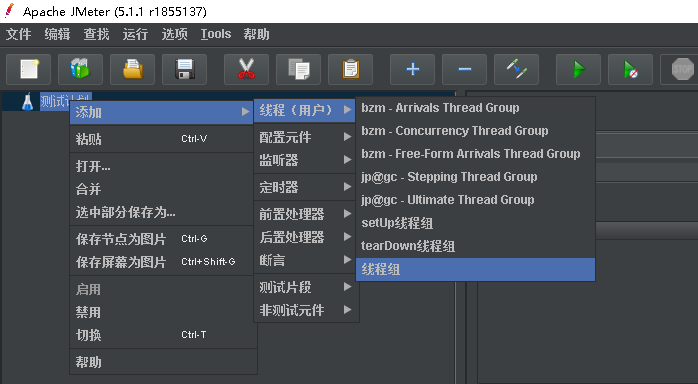Click the Cut scissors icon
698x384 pixels.
click(x=247, y=69)
